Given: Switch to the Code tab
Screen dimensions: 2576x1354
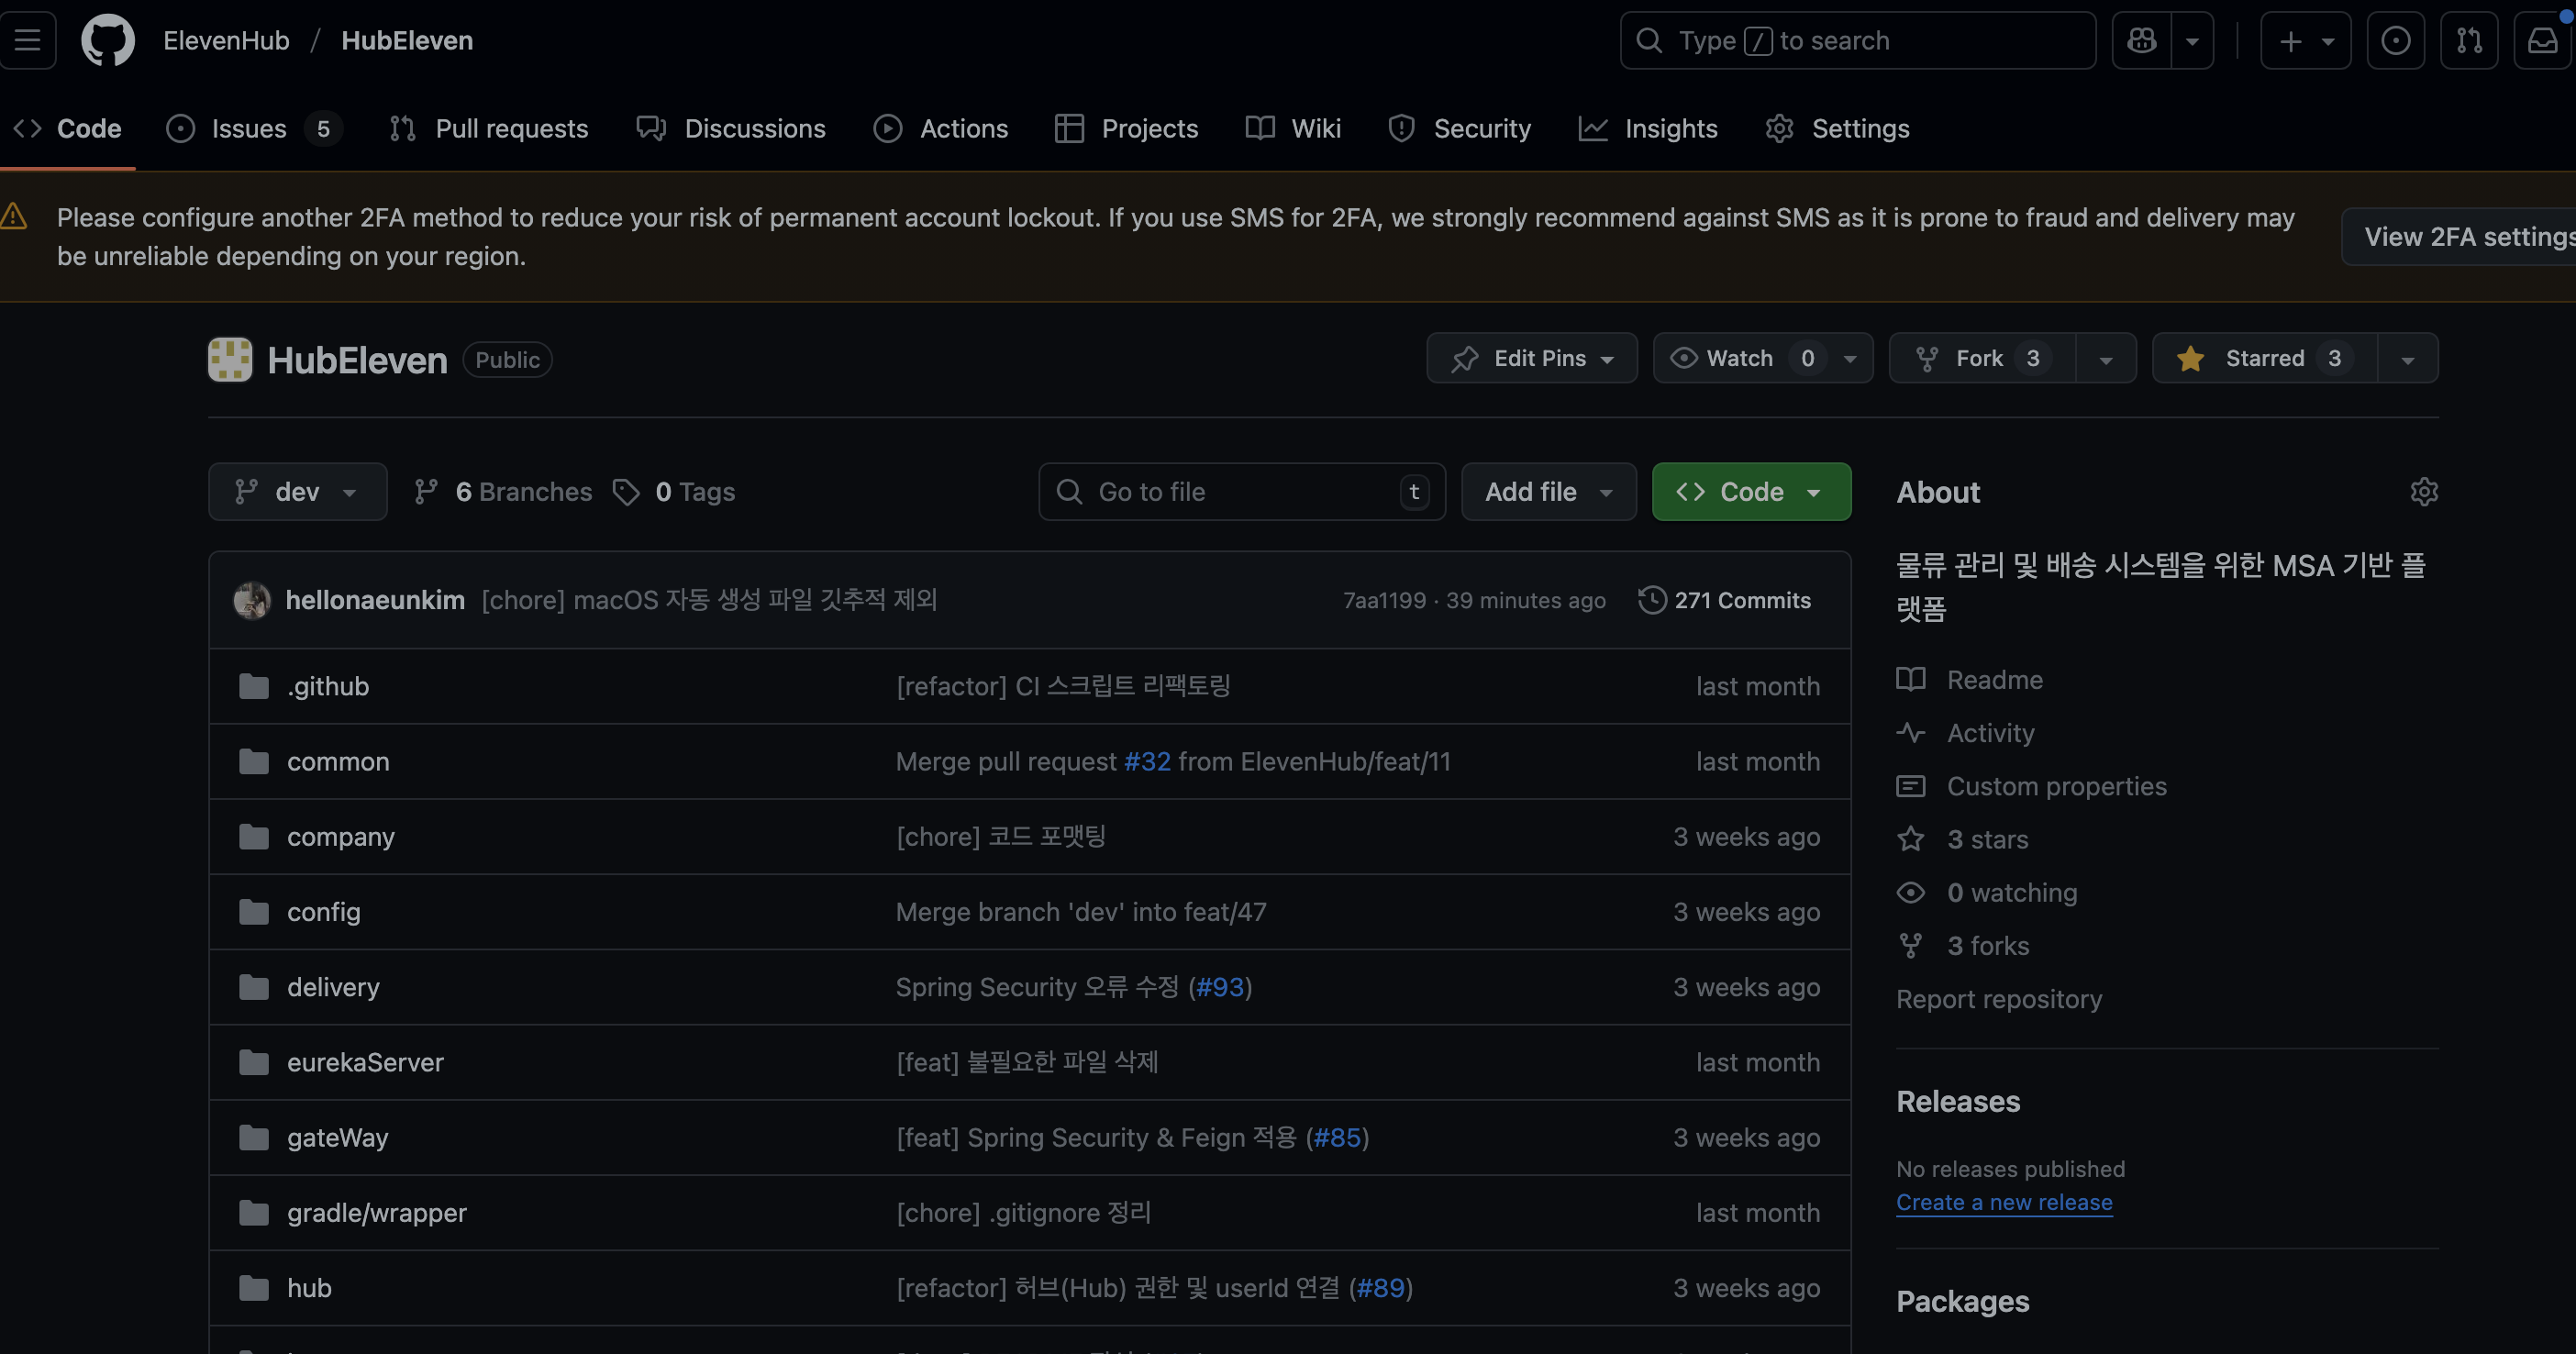Looking at the screenshot, I should pyautogui.click(x=67, y=128).
